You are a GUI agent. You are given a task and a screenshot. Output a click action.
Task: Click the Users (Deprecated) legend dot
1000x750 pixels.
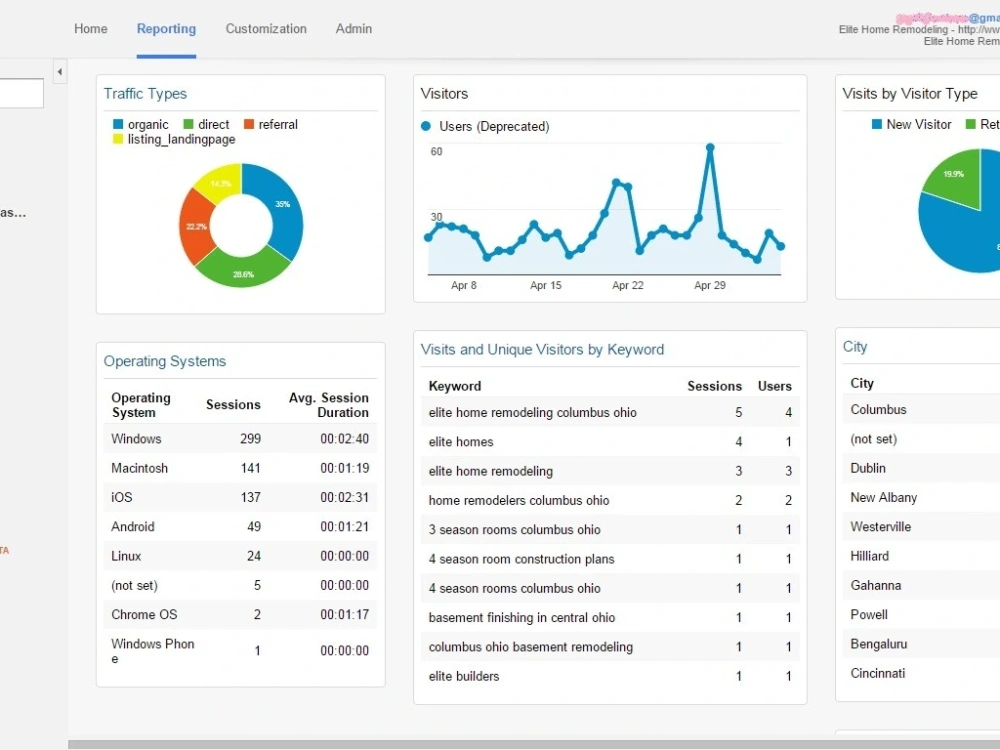(x=426, y=126)
